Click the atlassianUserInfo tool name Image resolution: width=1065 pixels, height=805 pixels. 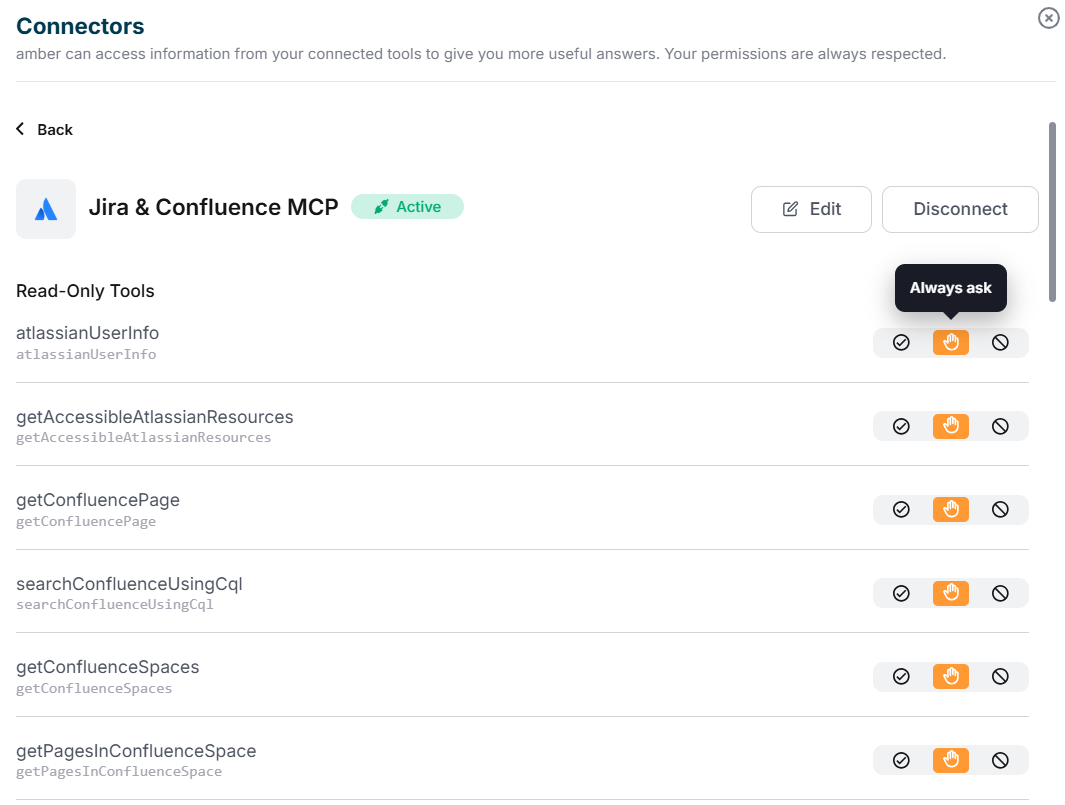[x=87, y=333]
